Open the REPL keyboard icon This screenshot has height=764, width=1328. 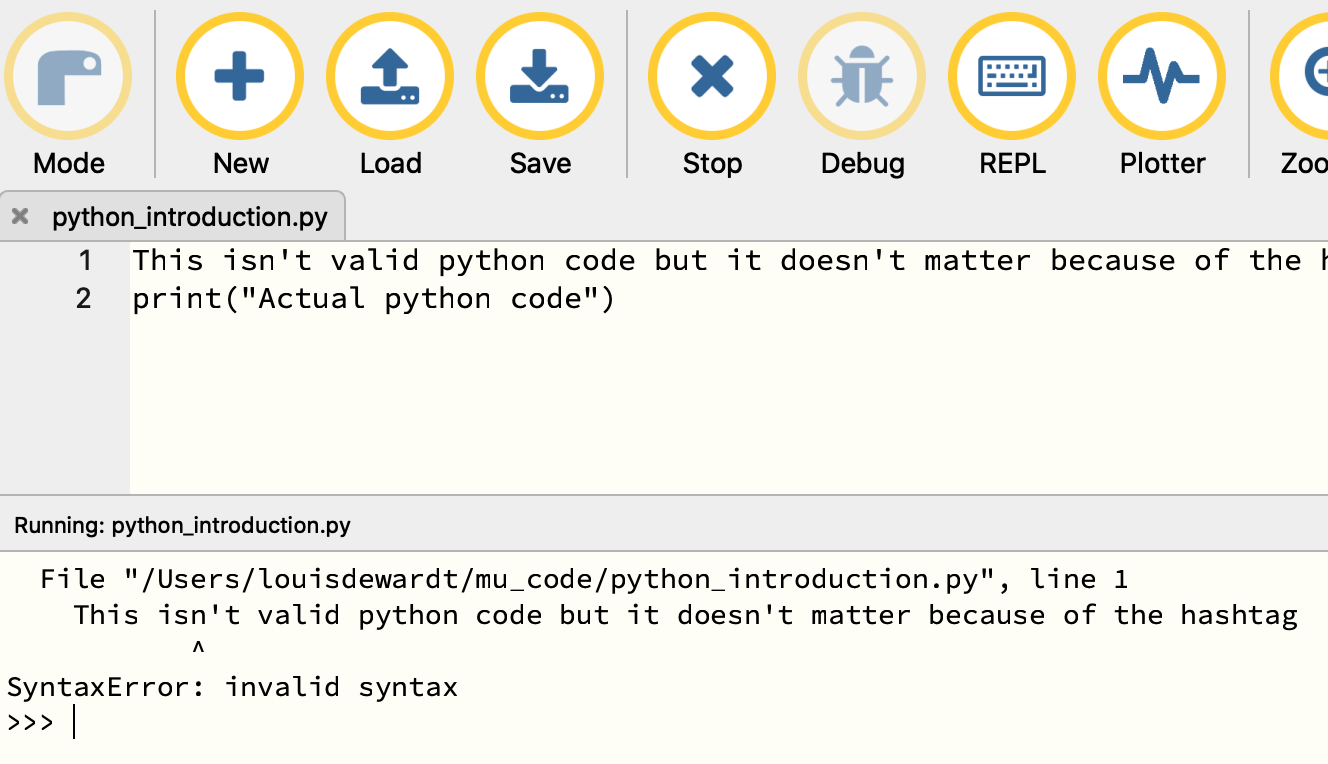point(1012,77)
